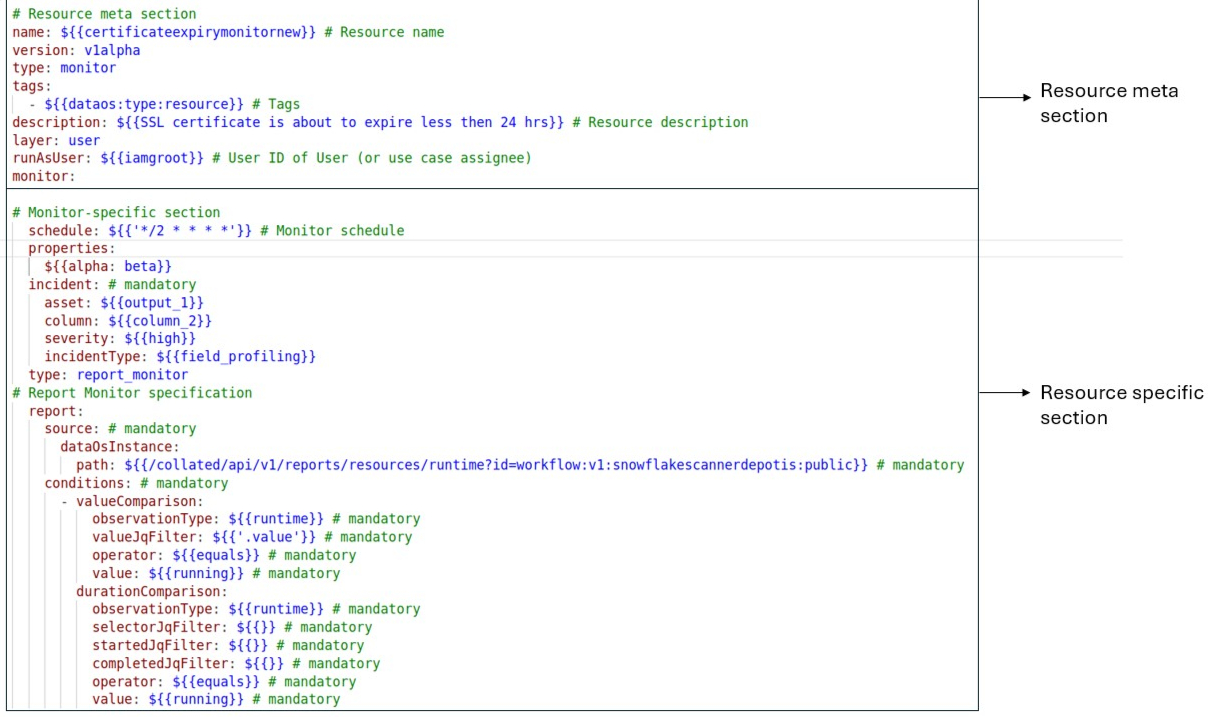The height and width of the screenshot is (717, 1208).
Task: Select the runAsUser value iamgroot
Action: point(152,158)
